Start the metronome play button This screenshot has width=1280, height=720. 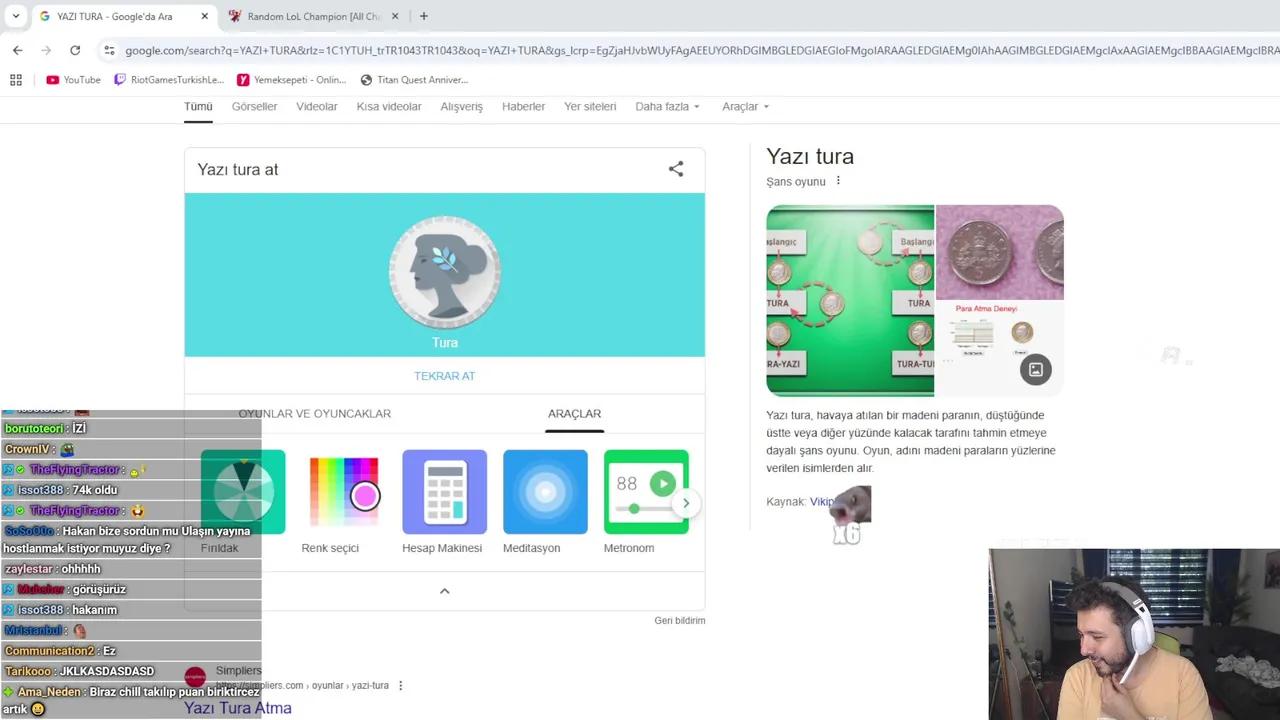click(x=663, y=484)
